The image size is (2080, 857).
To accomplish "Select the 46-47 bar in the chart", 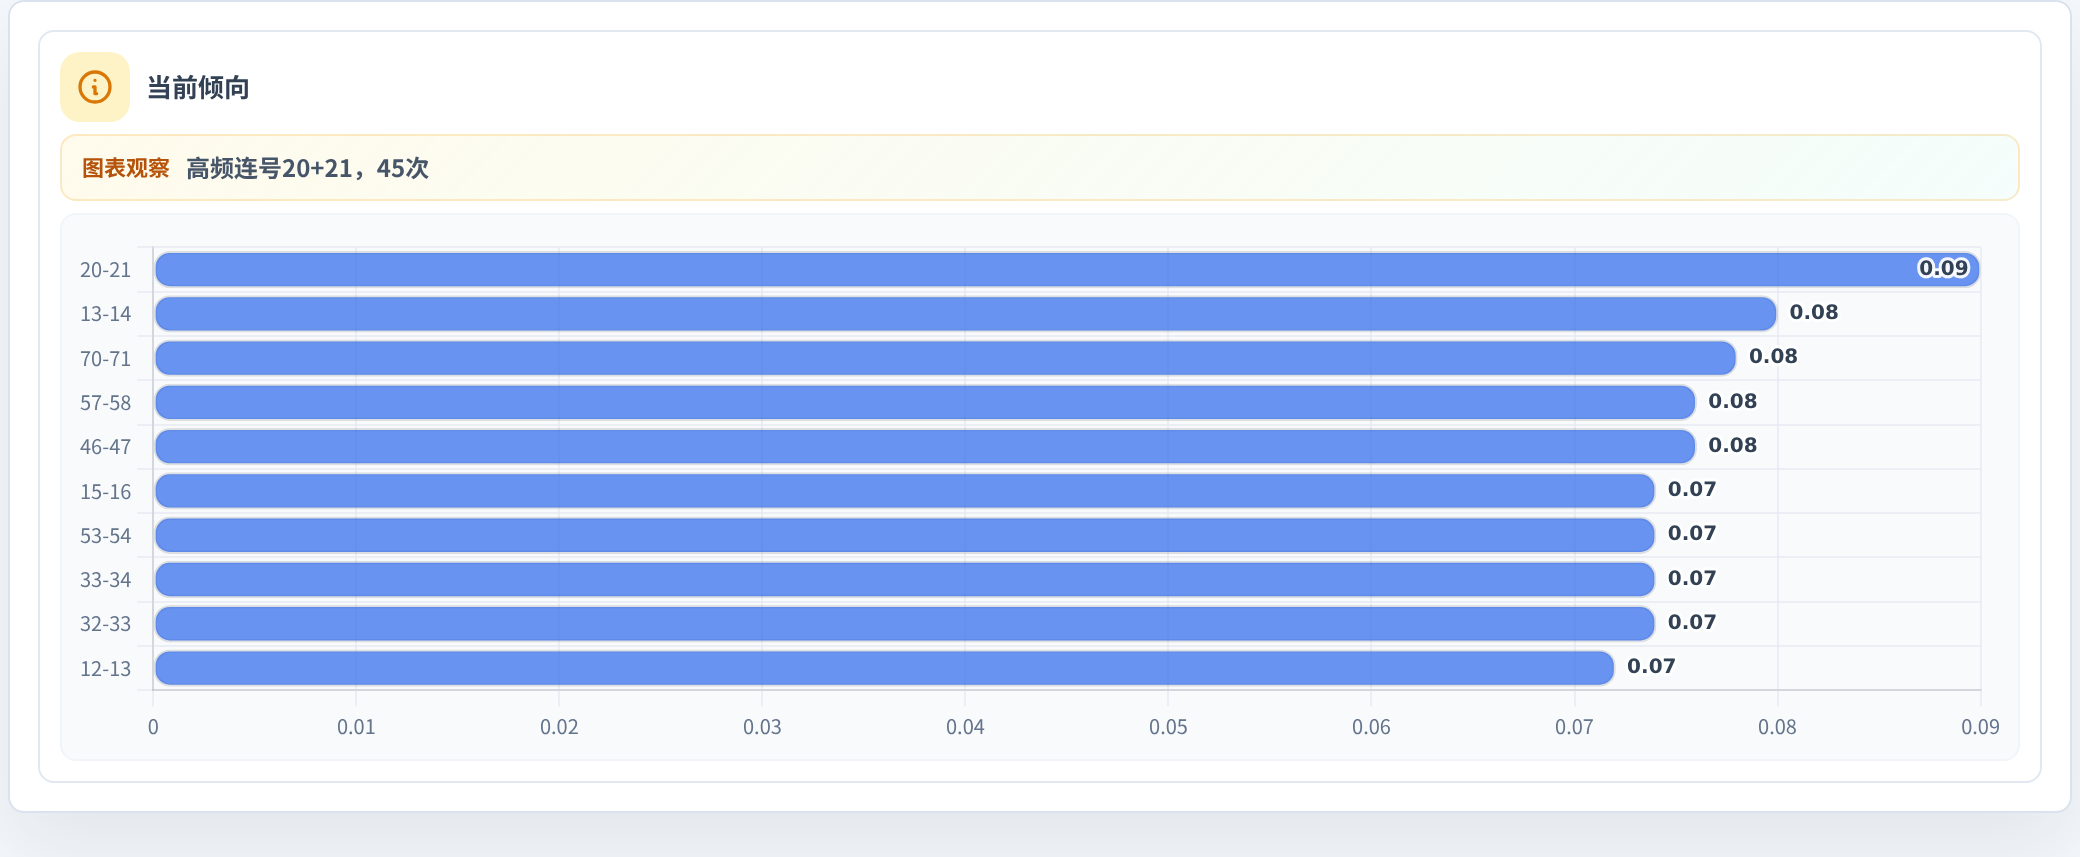I will click(x=925, y=447).
